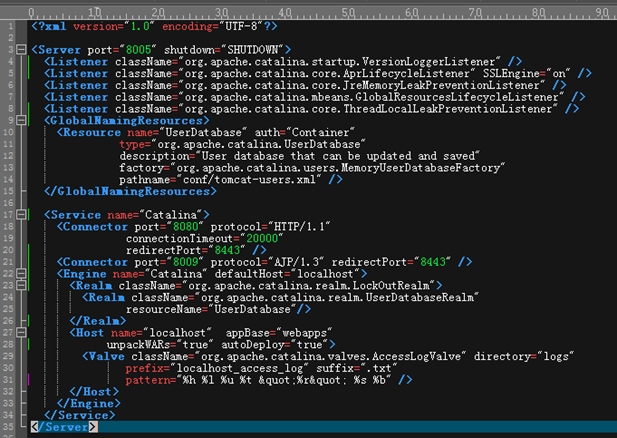The width and height of the screenshot is (617, 438).
Task: Select line number 18 in gutter
Action: [x=8, y=227]
